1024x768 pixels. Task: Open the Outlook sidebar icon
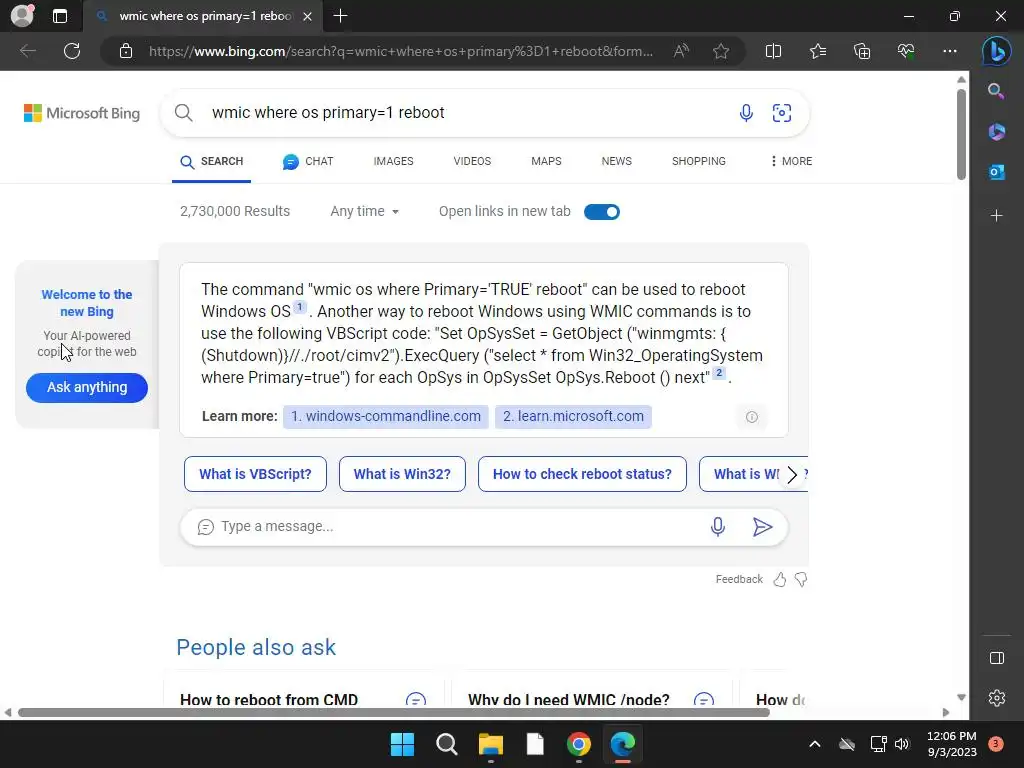997,172
